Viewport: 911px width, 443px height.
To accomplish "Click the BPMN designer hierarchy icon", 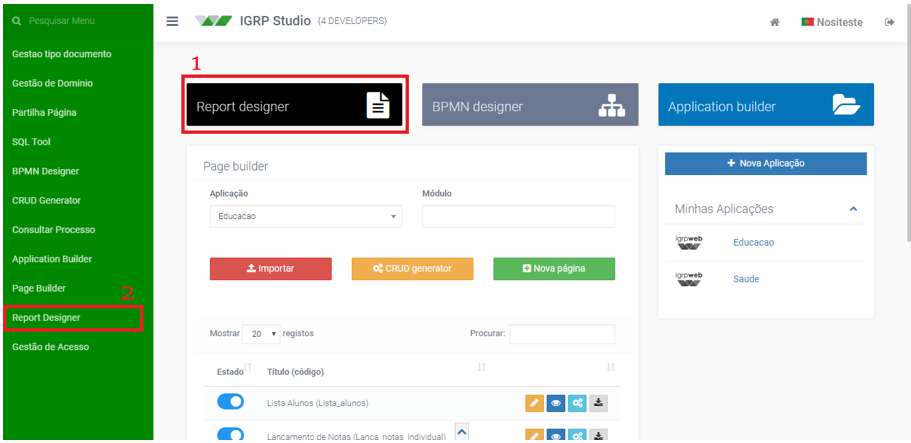I will tap(612, 106).
